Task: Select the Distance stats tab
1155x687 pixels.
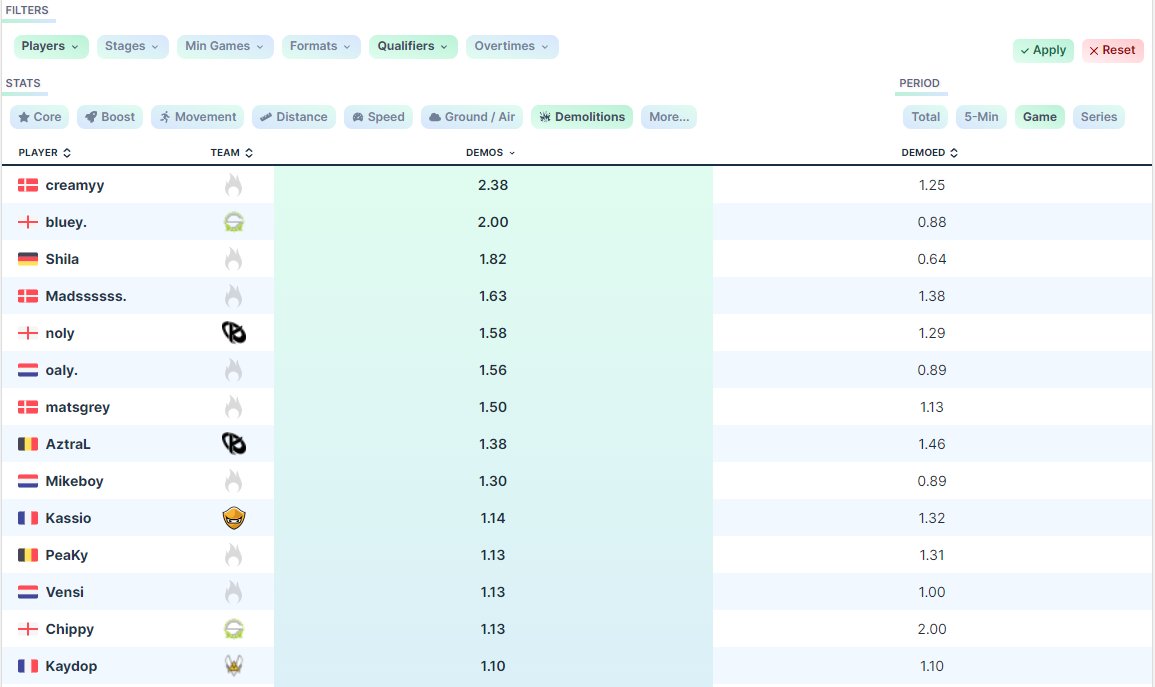Action: [294, 117]
